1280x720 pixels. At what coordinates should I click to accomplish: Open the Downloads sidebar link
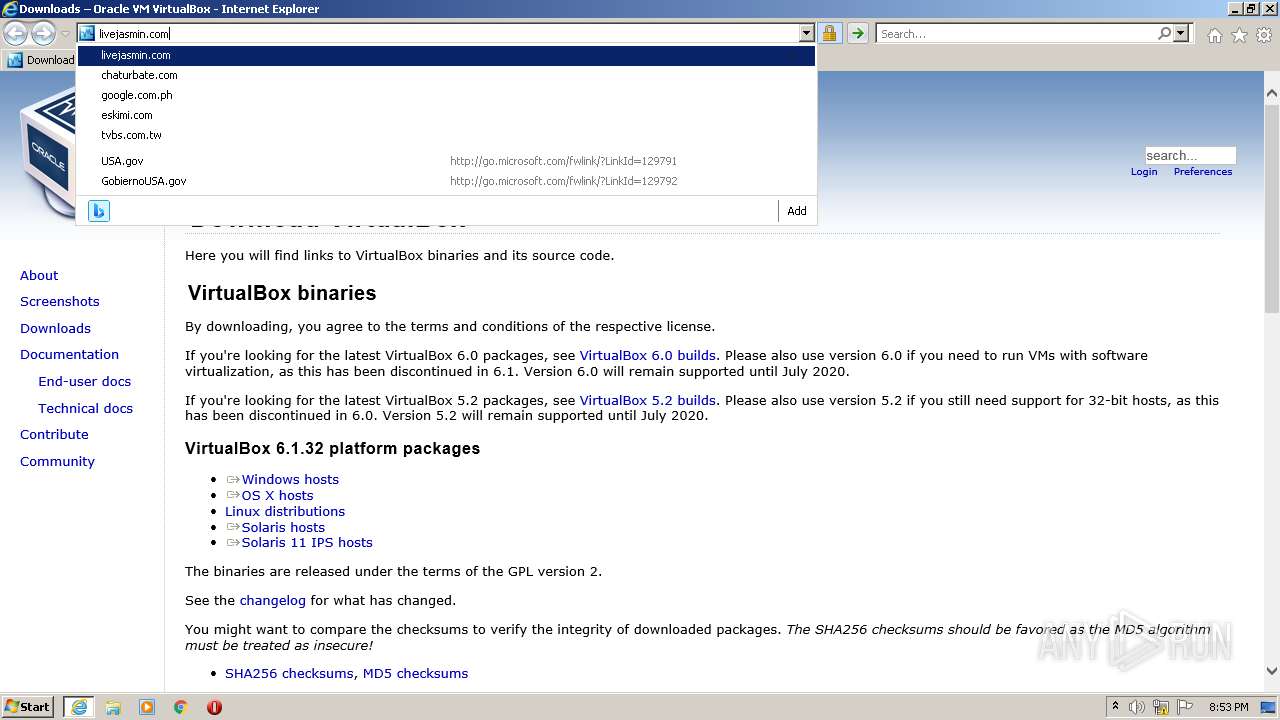[55, 328]
